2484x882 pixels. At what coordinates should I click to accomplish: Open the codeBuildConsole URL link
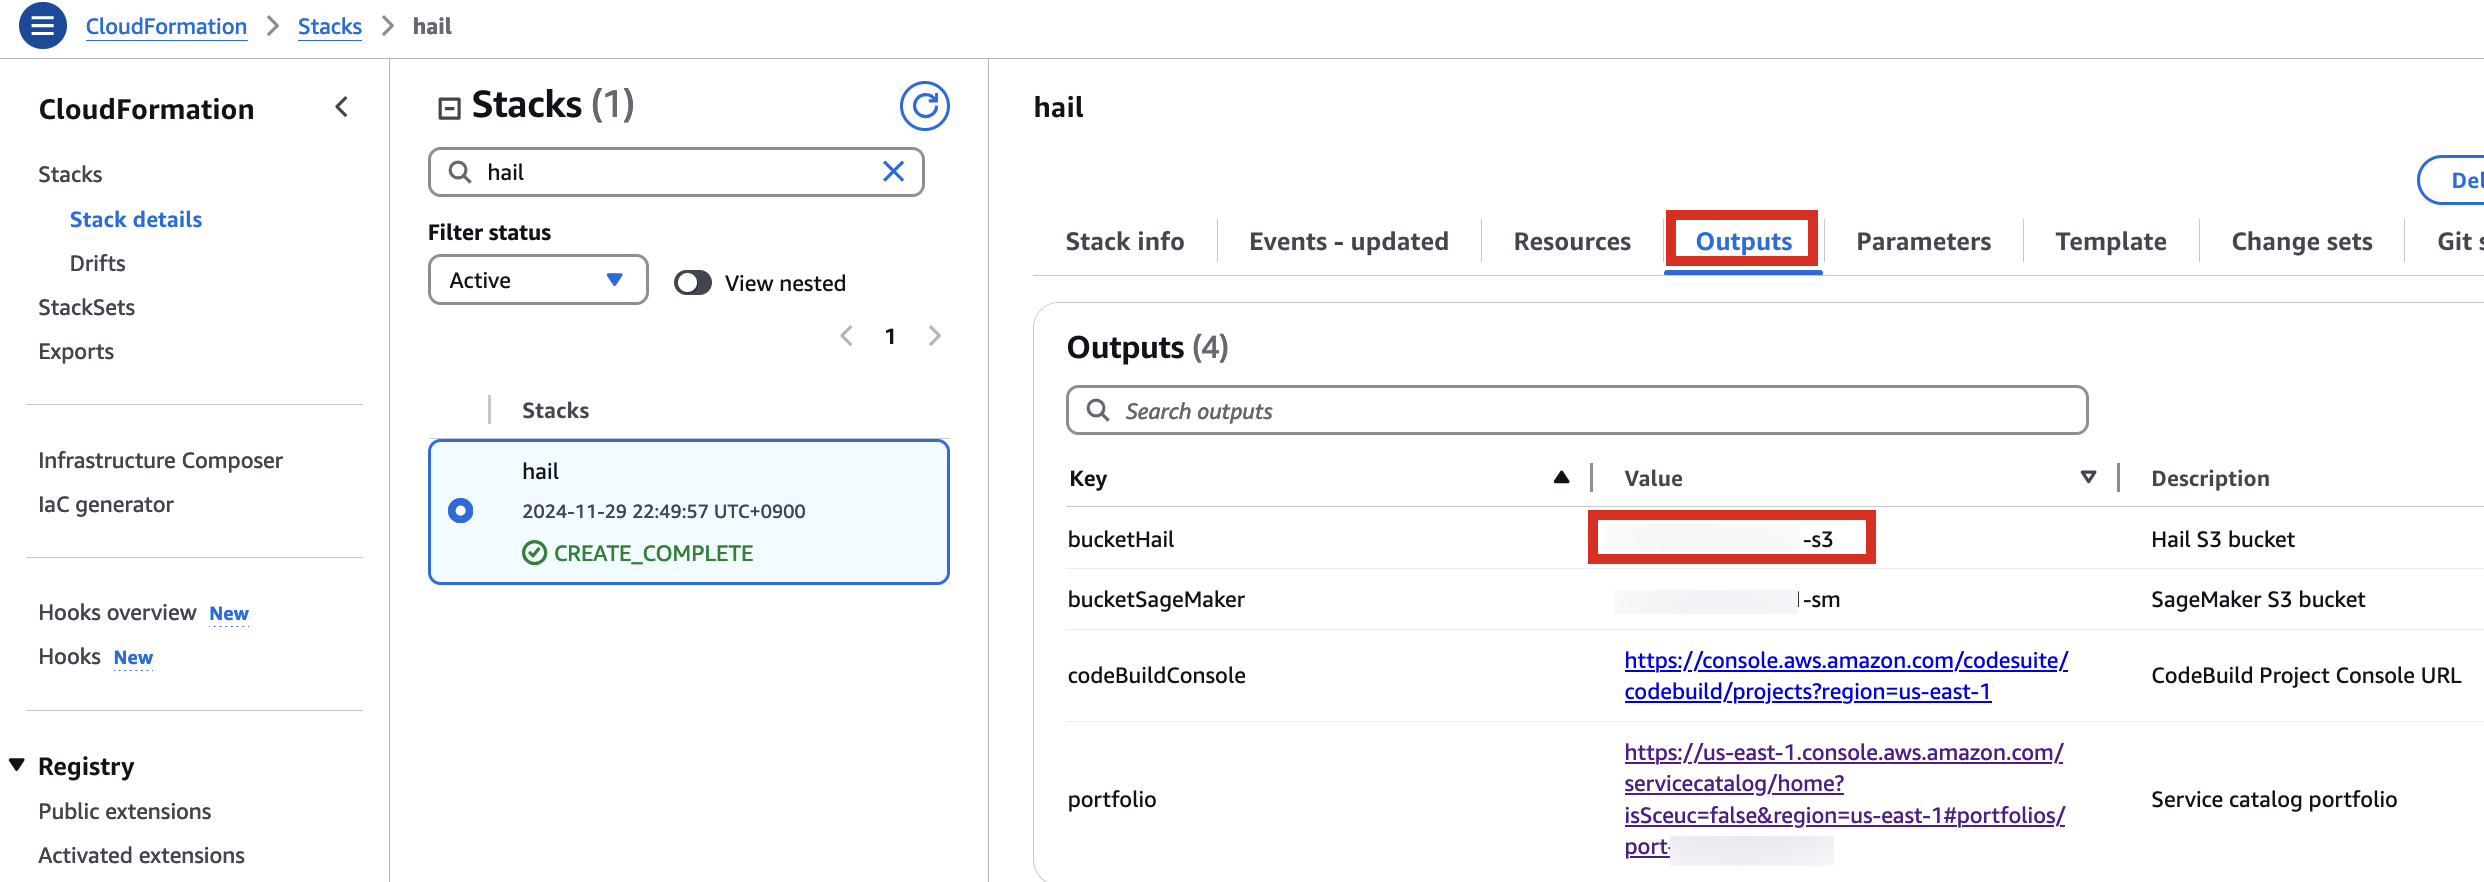click(x=1846, y=676)
